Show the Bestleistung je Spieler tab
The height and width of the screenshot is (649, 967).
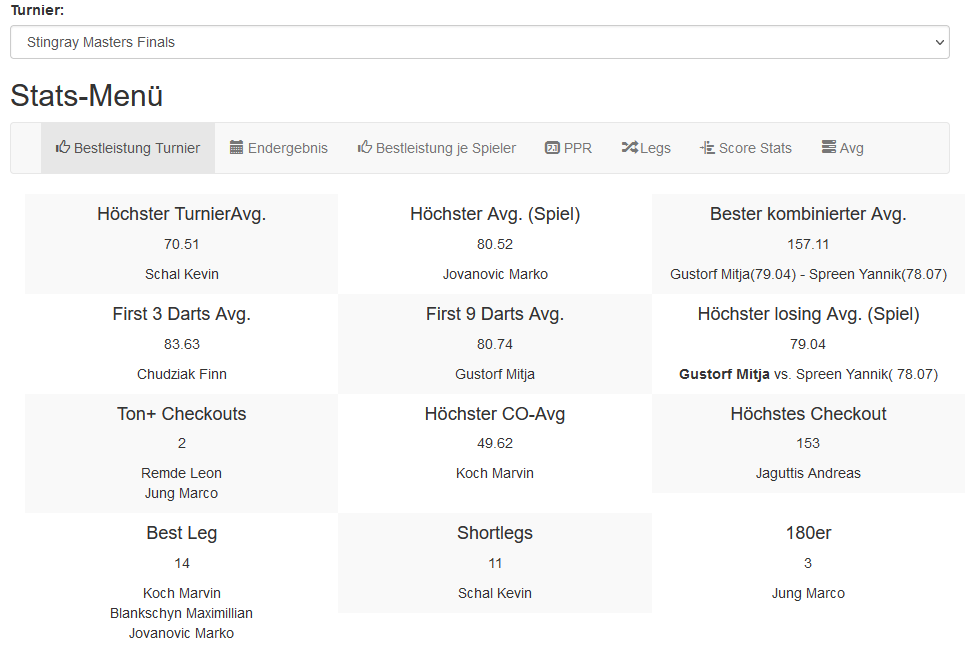coord(446,148)
